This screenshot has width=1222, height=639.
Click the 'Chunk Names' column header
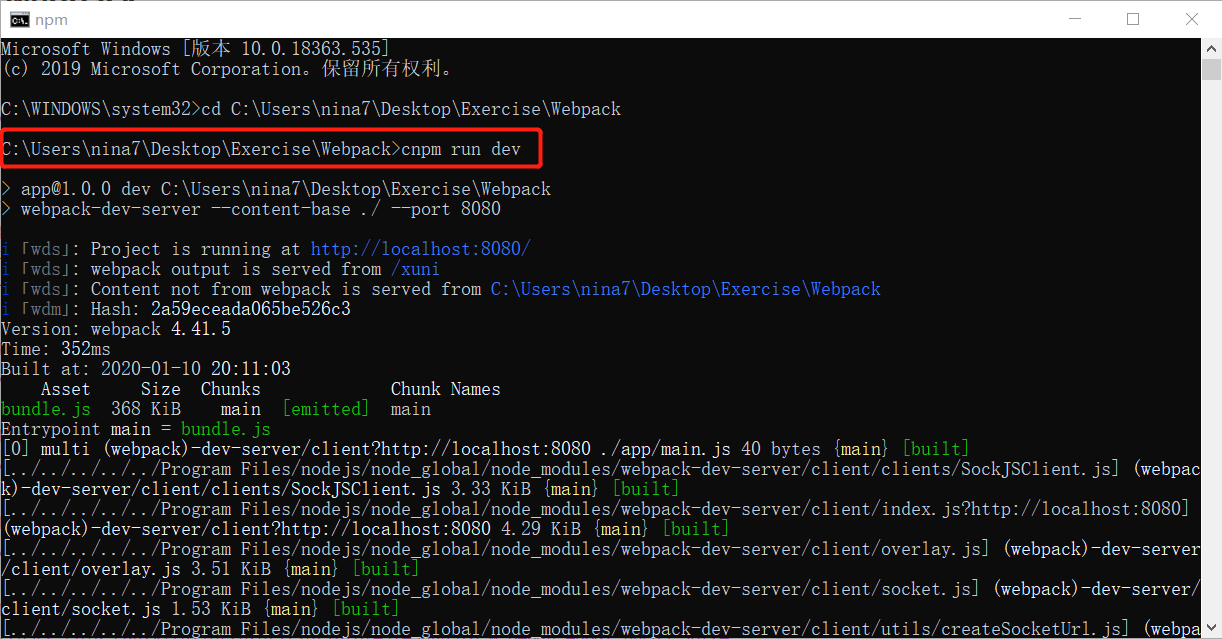click(x=446, y=389)
